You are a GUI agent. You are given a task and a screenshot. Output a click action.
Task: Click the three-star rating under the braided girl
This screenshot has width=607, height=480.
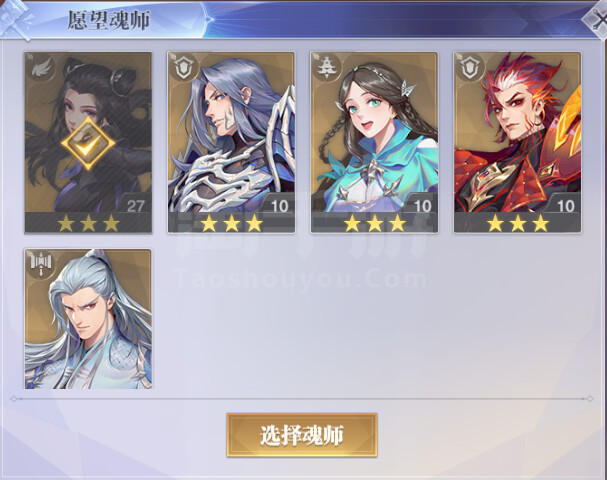point(374,223)
